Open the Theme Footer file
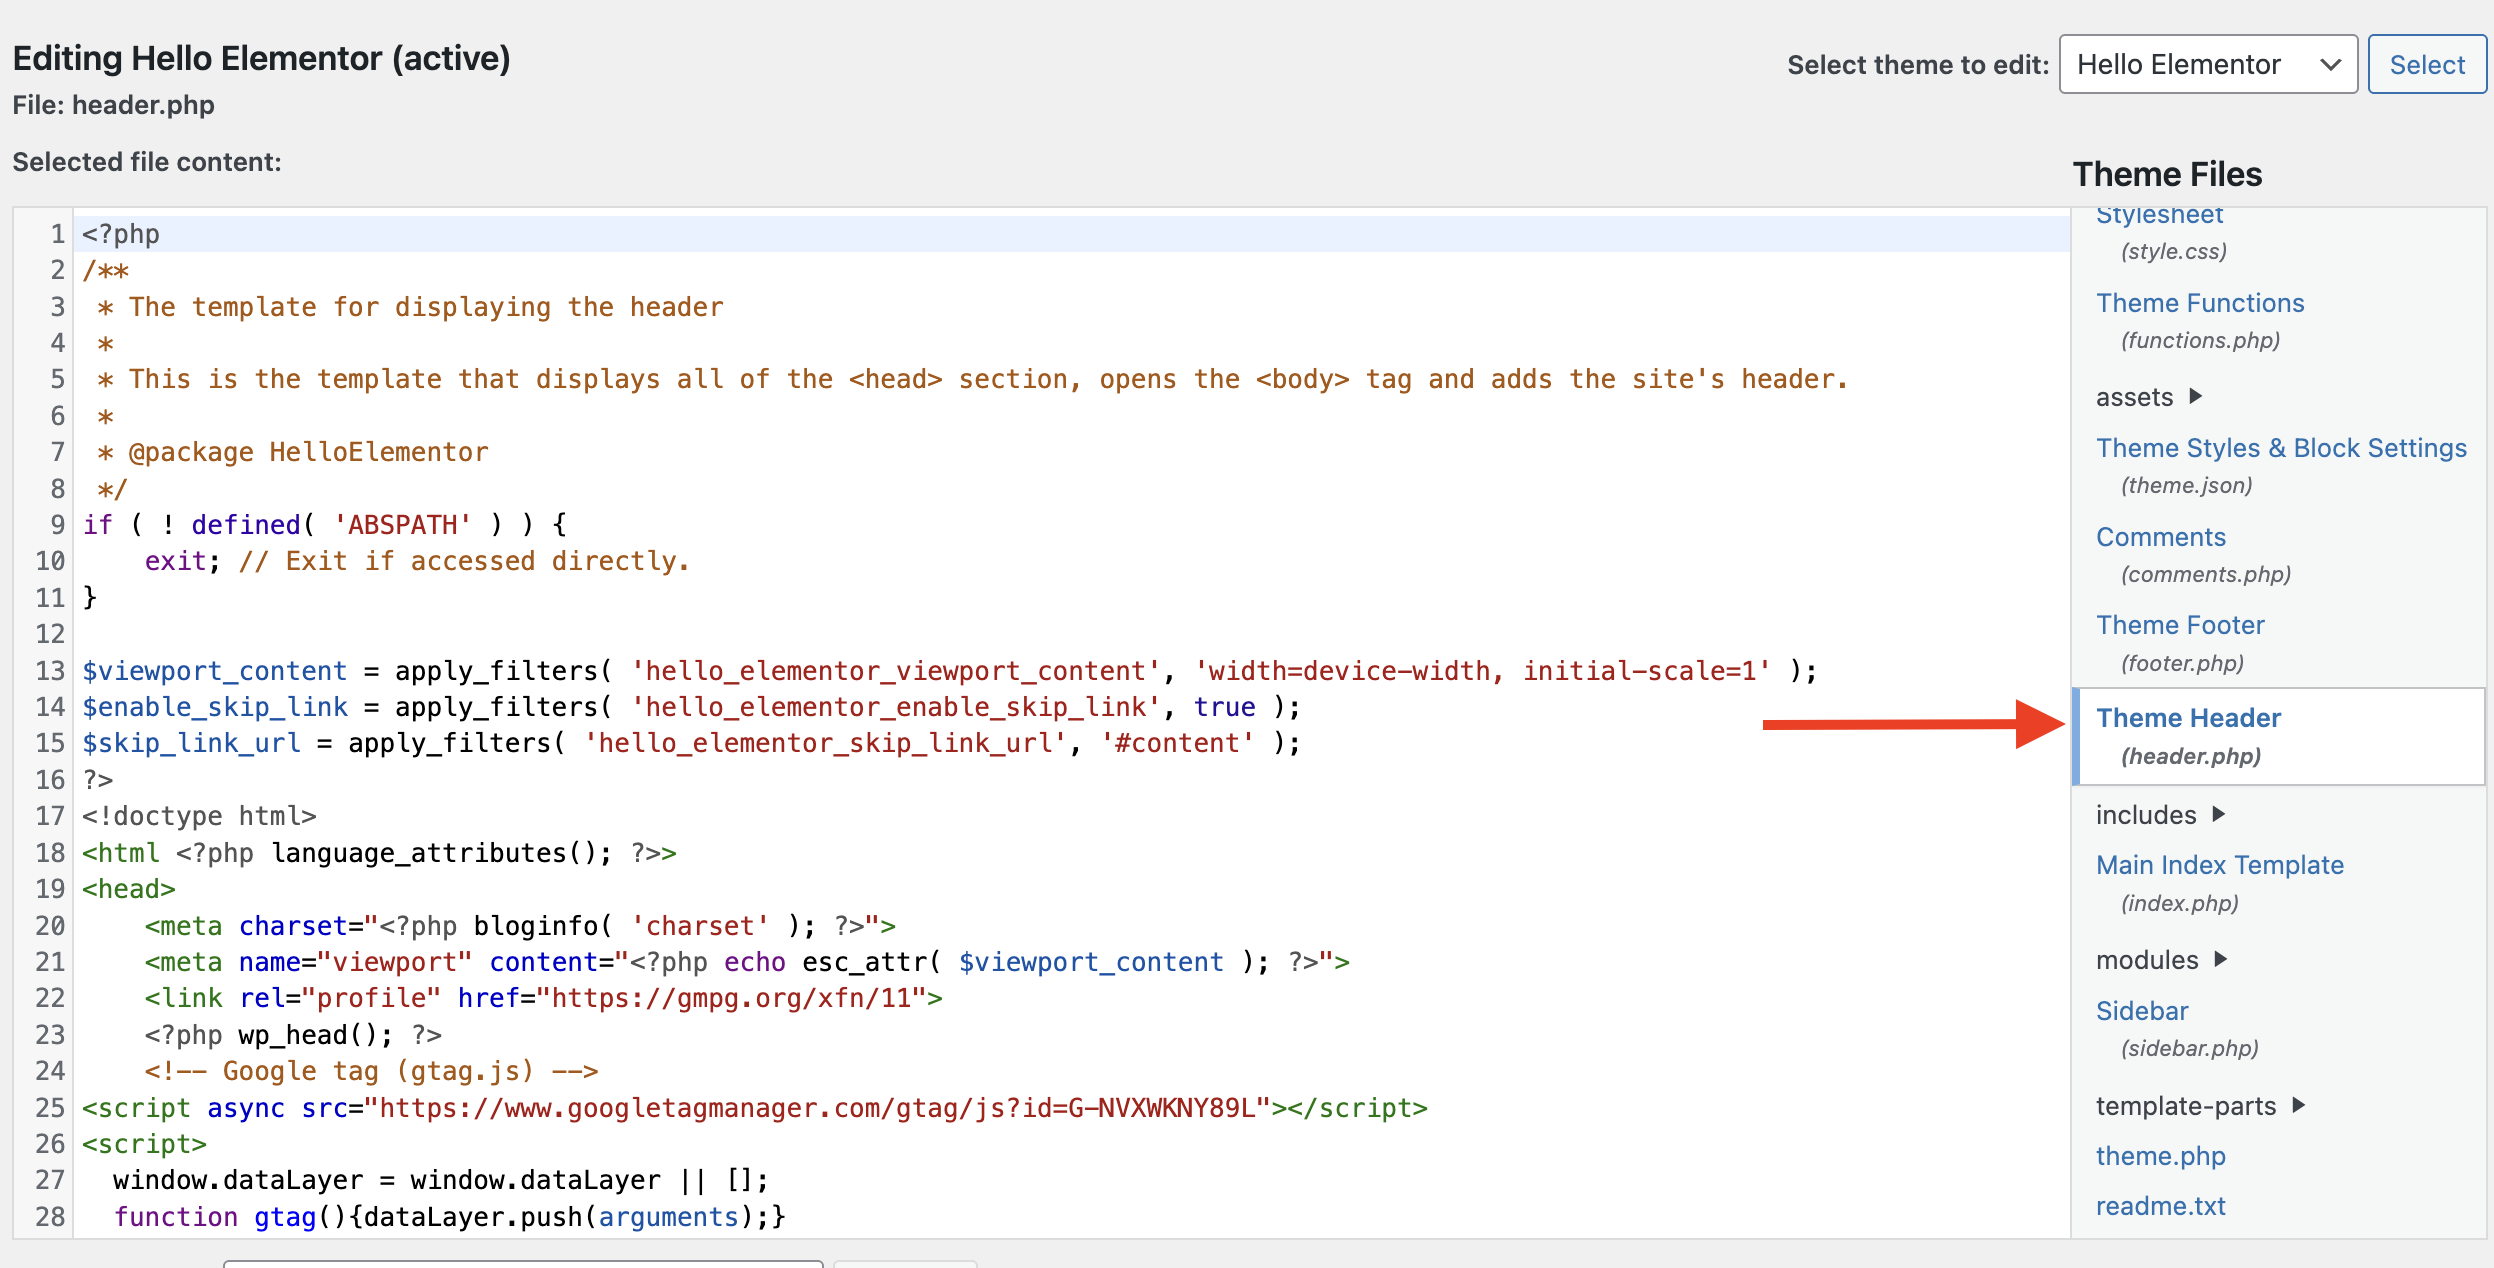The width and height of the screenshot is (2494, 1268). pos(2180,625)
